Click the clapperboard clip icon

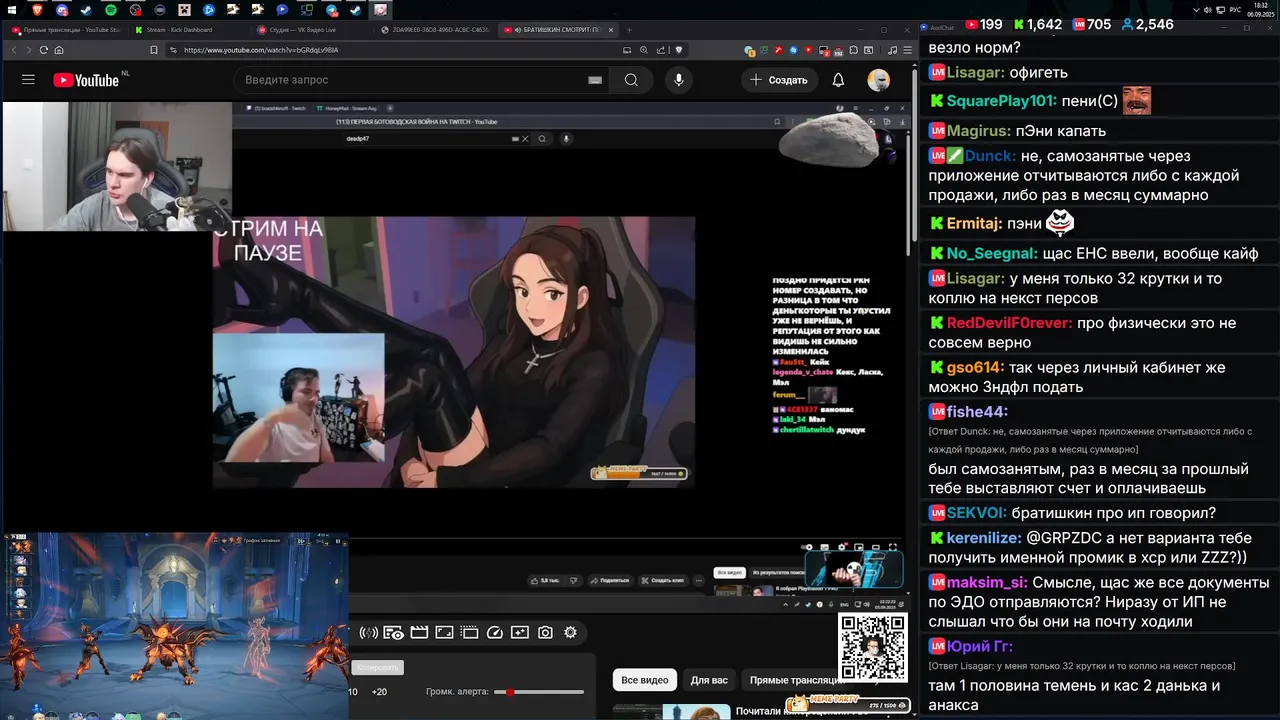coord(419,632)
